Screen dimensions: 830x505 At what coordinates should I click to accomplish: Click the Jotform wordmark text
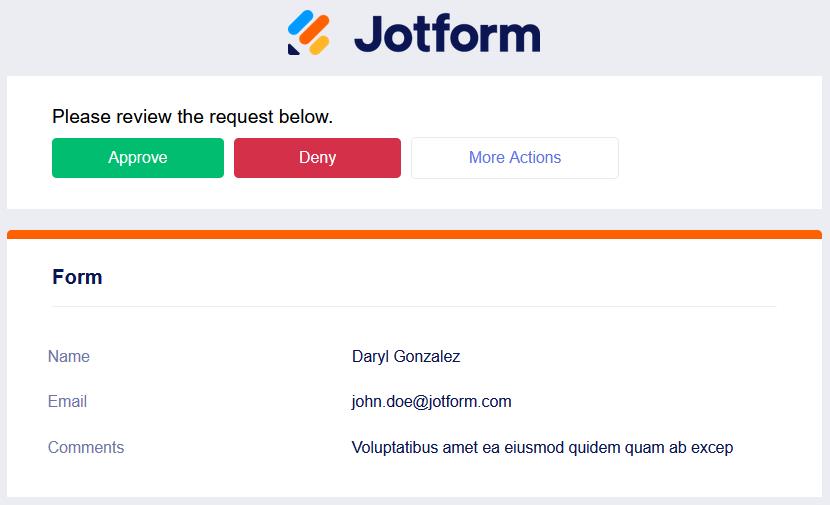[x=447, y=33]
